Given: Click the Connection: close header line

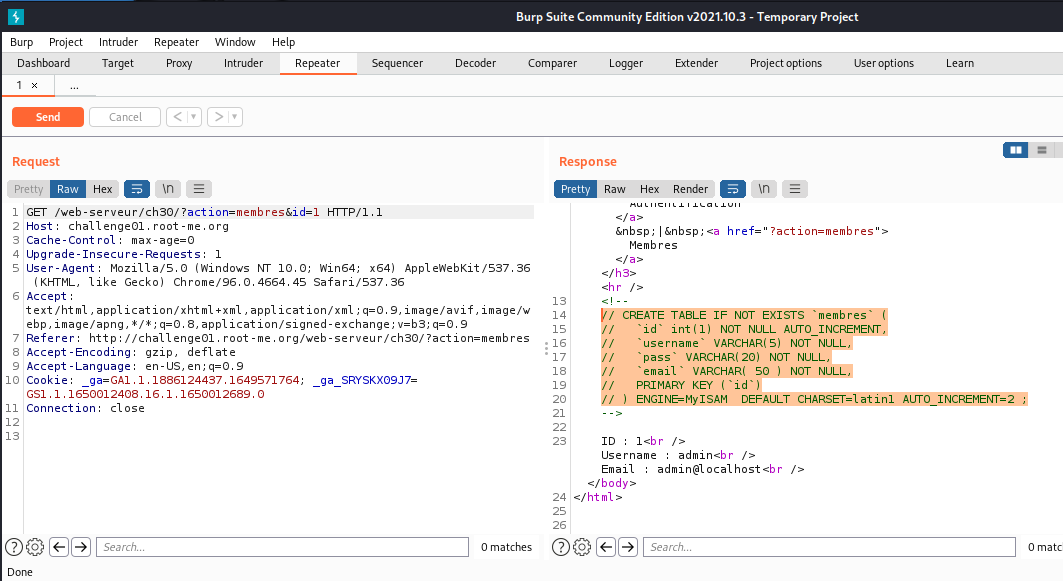Looking at the screenshot, I should click(85, 408).
